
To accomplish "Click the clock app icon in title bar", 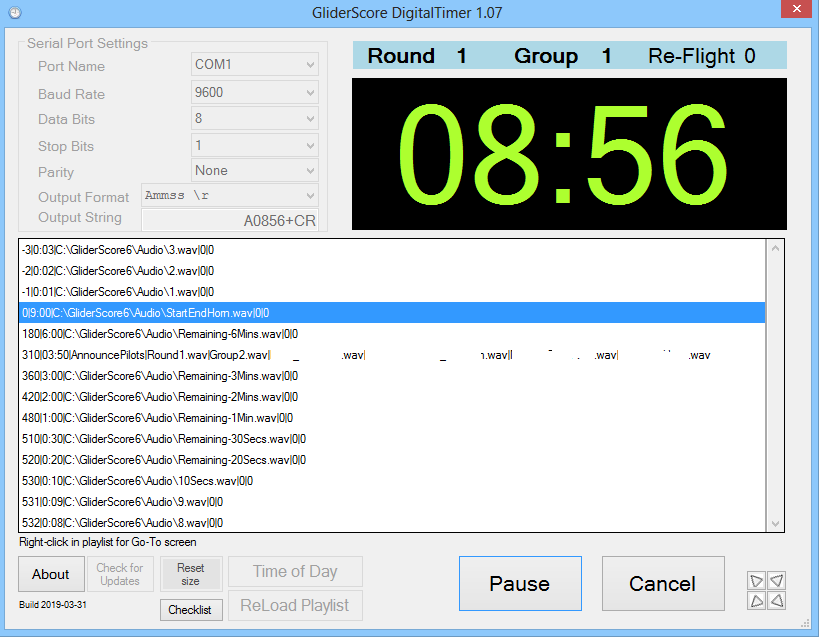I will 15,12.
